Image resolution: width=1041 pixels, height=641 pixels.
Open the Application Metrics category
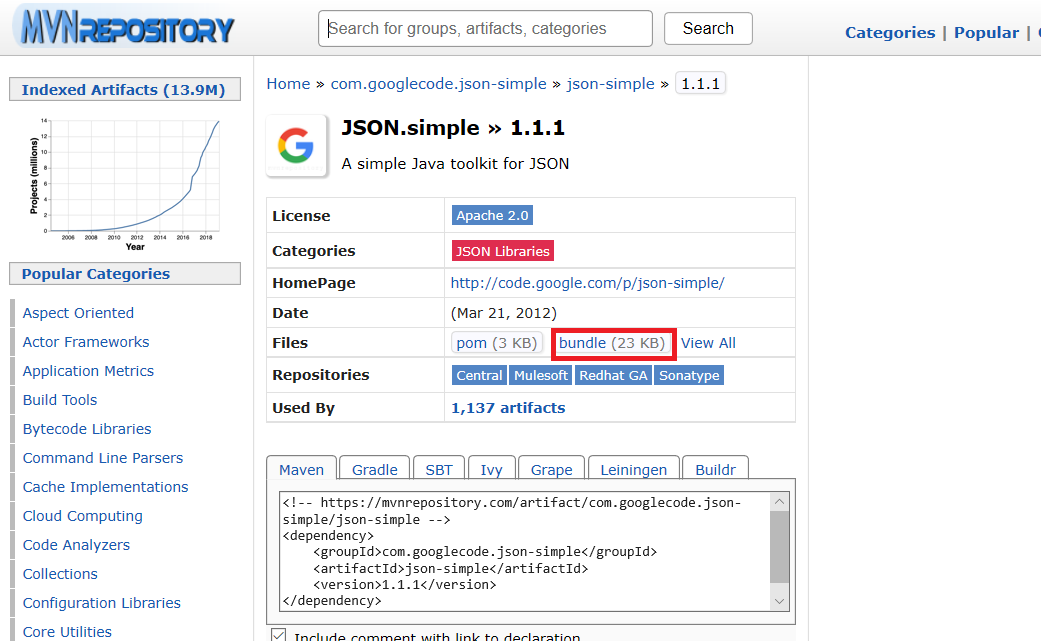click(x=88, y=371)
